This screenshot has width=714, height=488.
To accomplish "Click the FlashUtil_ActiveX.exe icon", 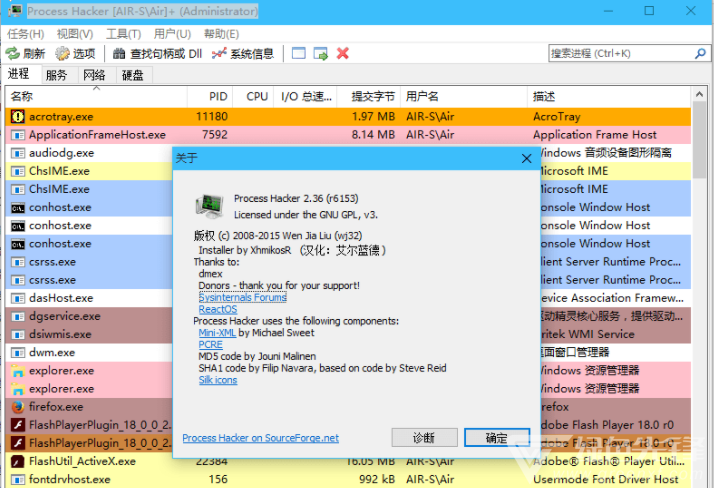I will (x=18, y=462).
